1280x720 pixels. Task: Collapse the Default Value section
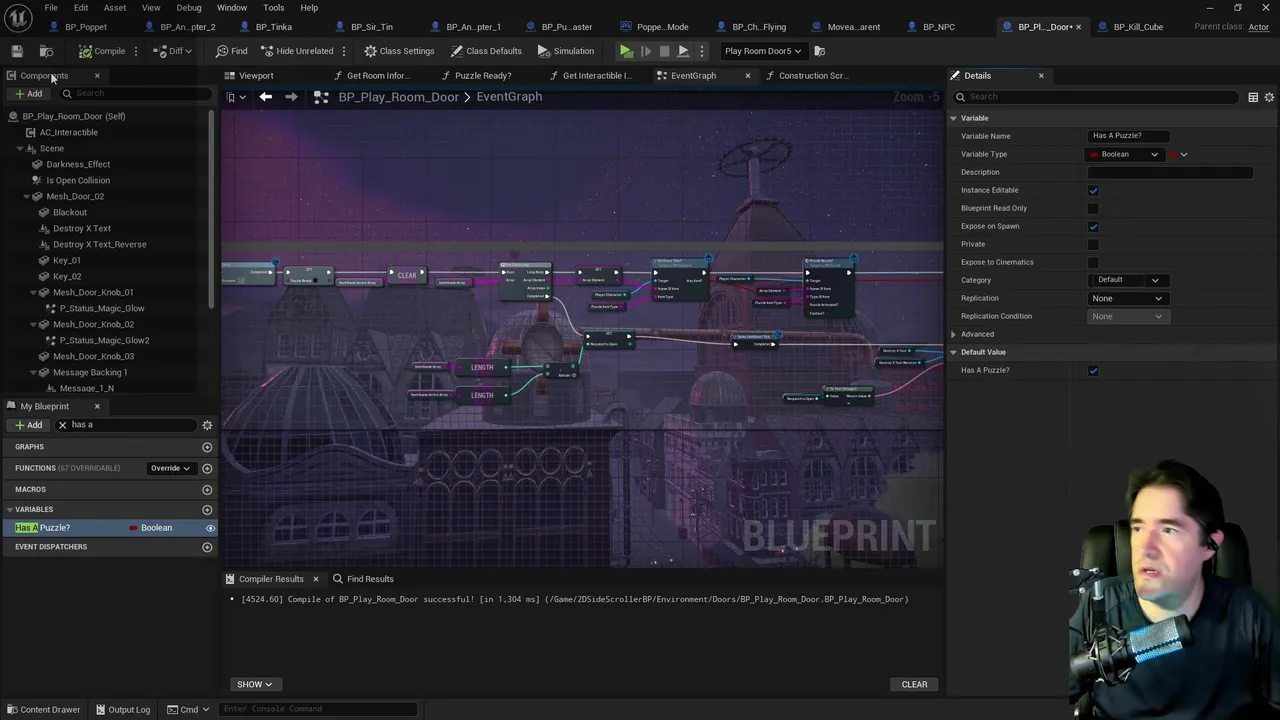953,352
